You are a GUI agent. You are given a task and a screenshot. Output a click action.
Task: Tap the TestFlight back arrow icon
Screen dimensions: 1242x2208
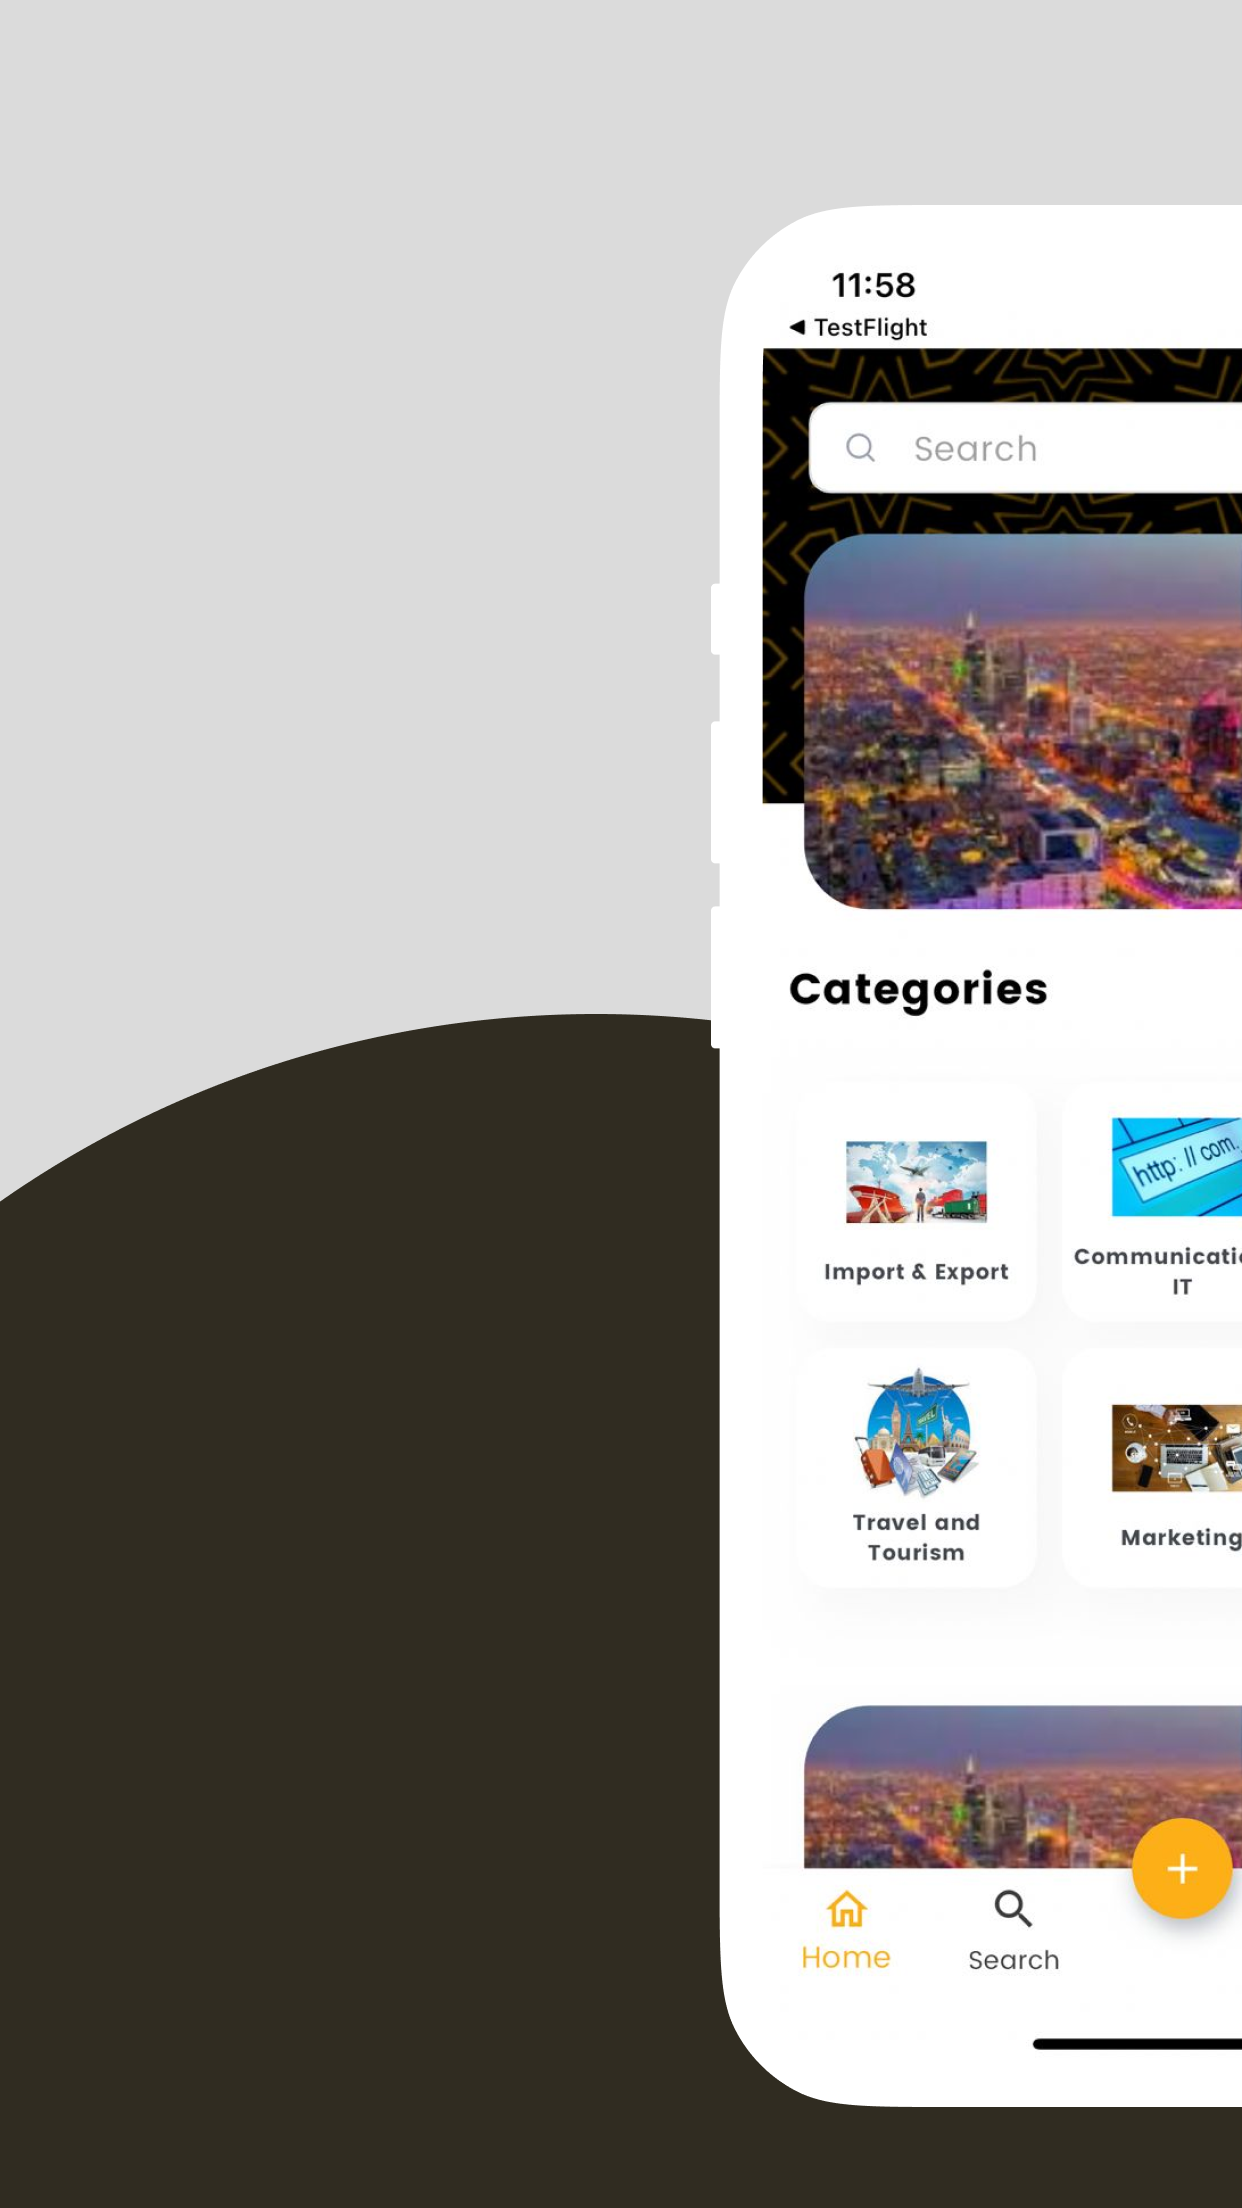(x=797, y=327)
